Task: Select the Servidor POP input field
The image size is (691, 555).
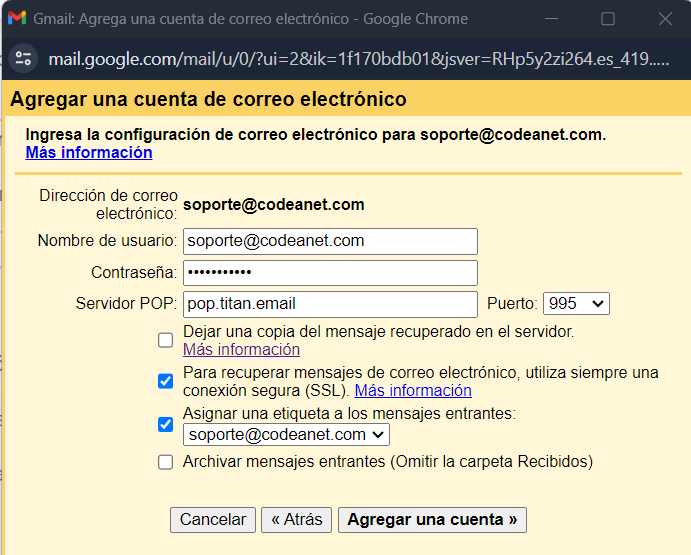Action: 330,304
